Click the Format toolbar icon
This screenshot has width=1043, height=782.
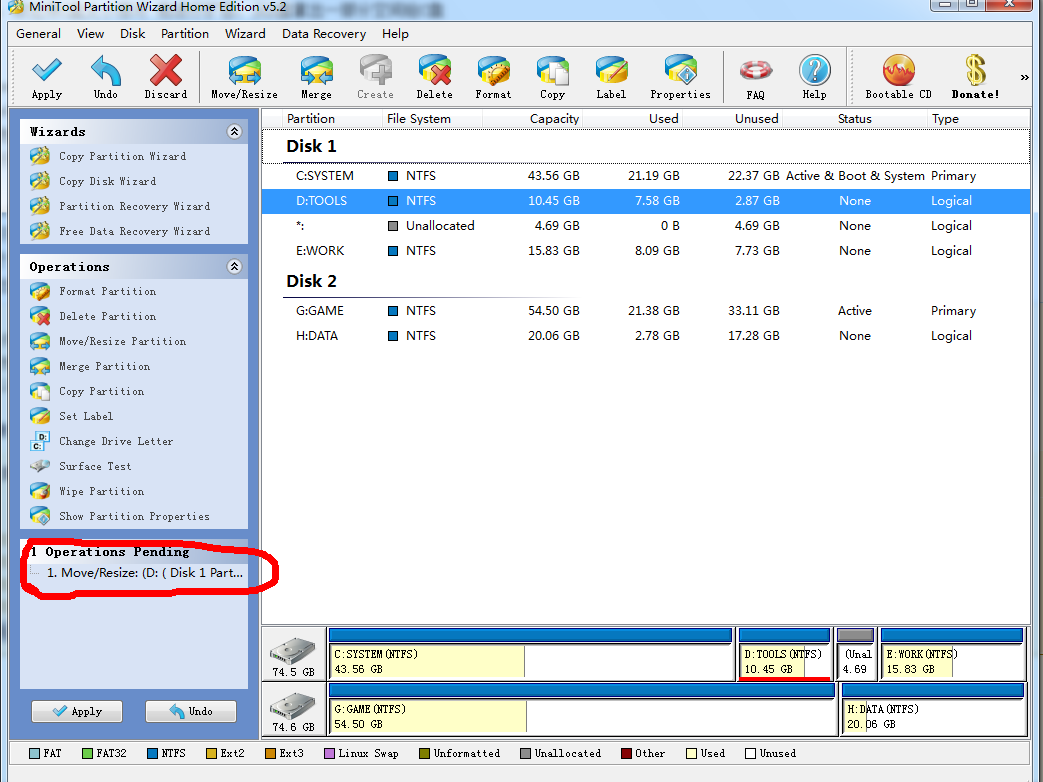pyautogui.click(x=494, y=76)
